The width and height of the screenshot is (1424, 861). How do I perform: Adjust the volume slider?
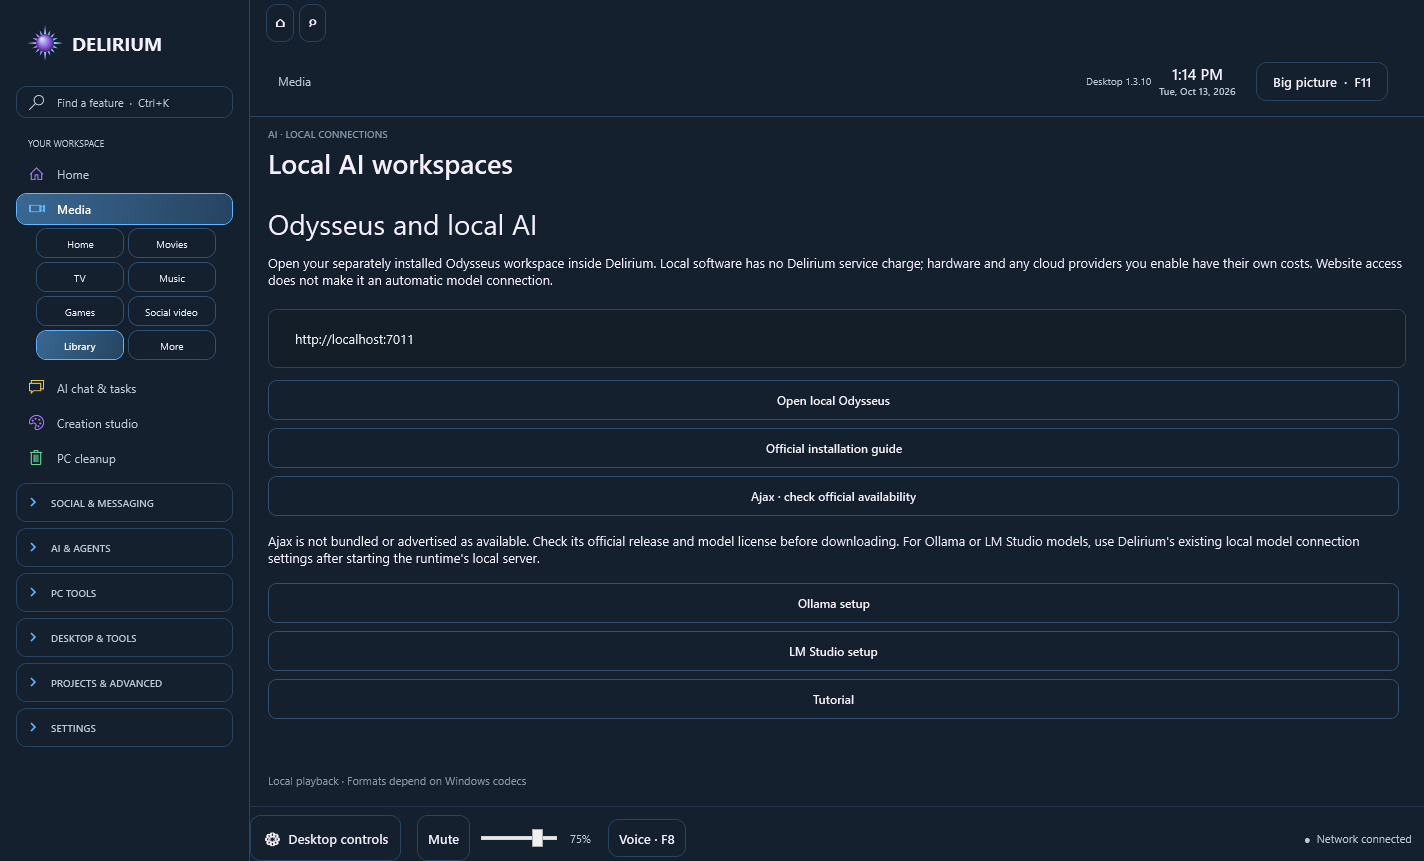pos(519,838)
